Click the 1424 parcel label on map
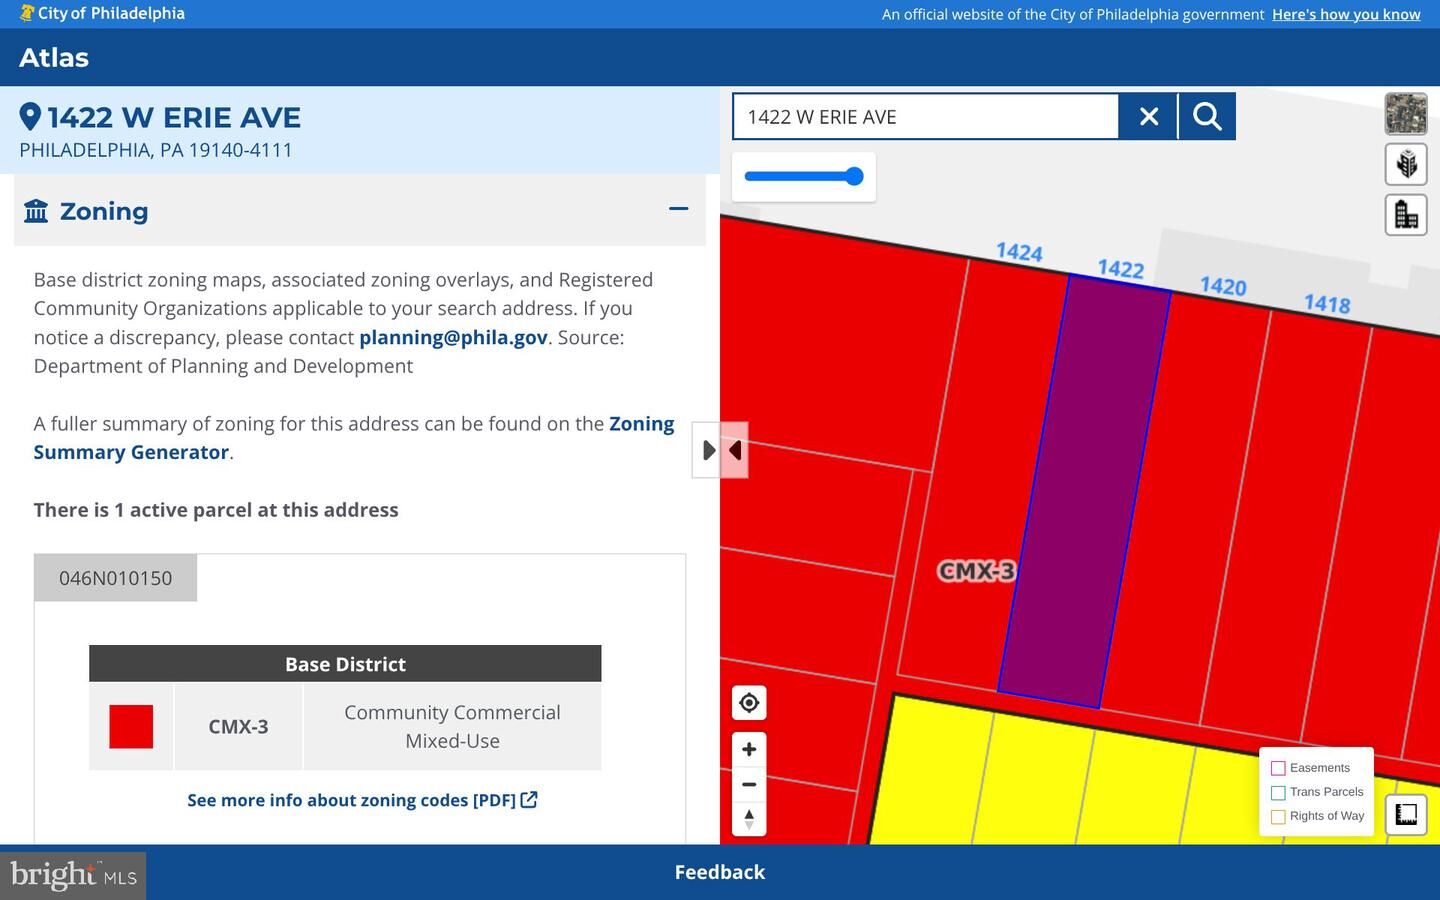The width and height of the screenshot is (1440, 900). tap(1019, 251)
